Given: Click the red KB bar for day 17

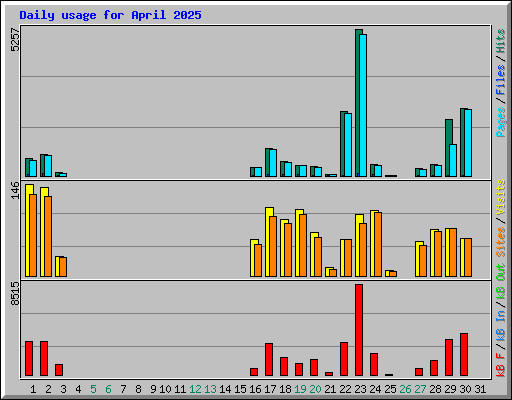Looking at the screenshot, I should [x=269, y=359].
